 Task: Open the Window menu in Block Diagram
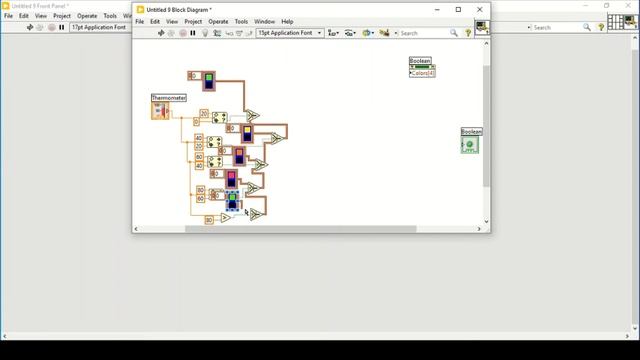264,21
